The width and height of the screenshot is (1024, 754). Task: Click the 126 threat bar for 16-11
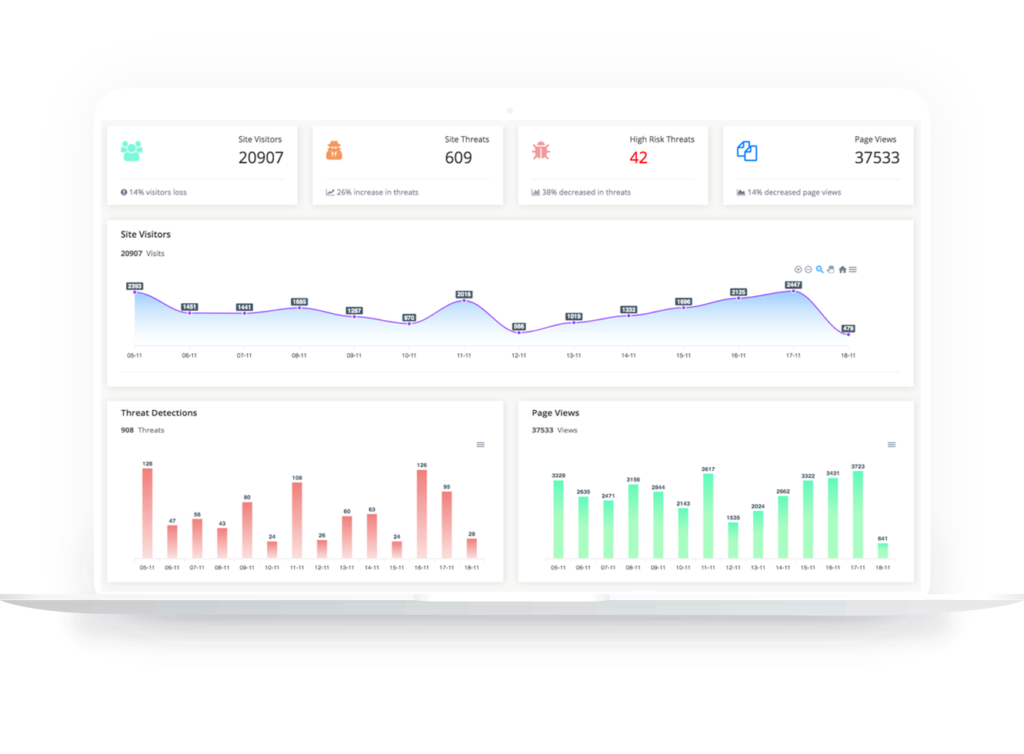click(x=422, y=514)
